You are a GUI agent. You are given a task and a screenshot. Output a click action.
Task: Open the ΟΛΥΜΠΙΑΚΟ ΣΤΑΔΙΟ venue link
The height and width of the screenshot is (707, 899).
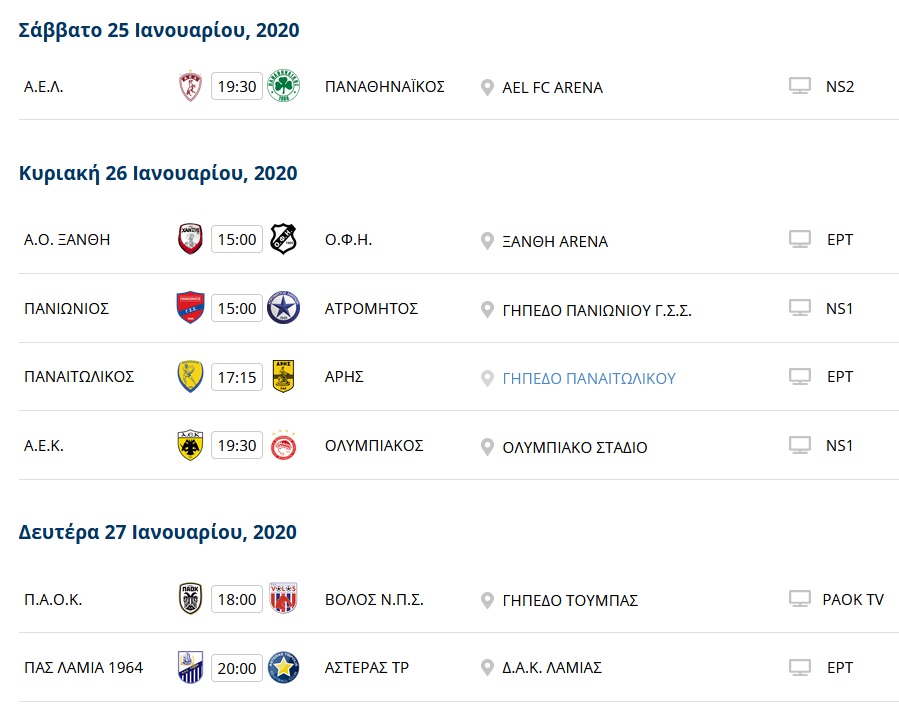pyautogui.click(x=575, y=447)
